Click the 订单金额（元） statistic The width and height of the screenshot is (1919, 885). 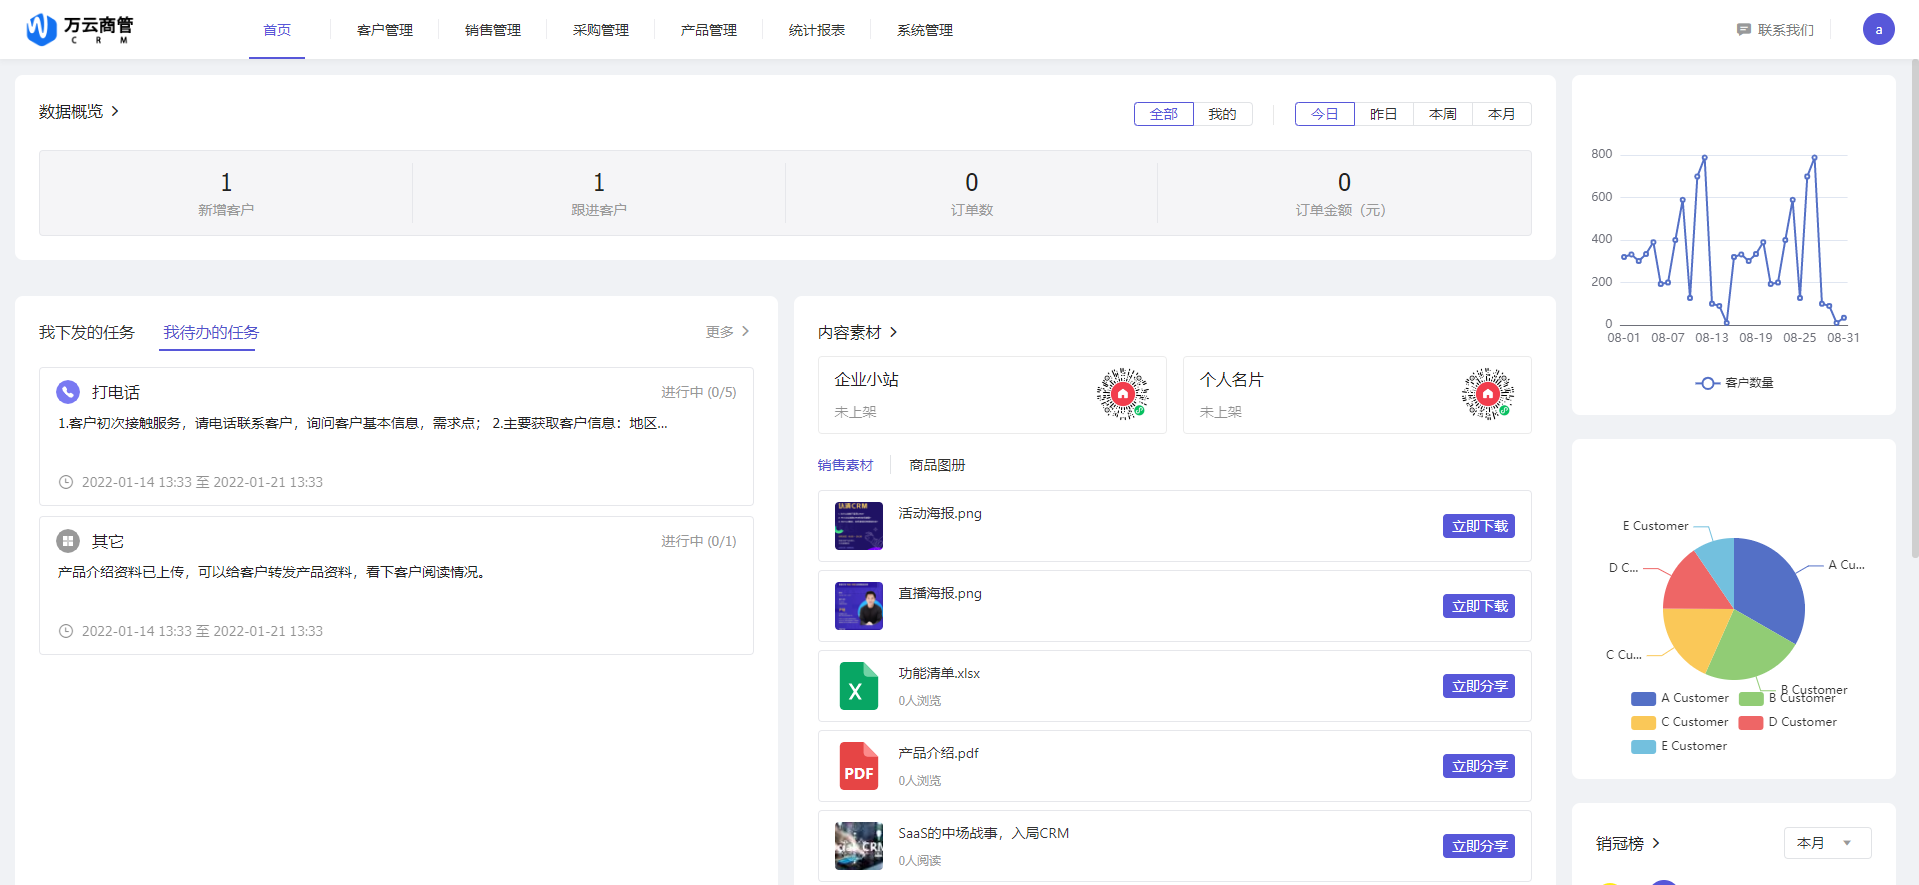[x=1344, y=194]
